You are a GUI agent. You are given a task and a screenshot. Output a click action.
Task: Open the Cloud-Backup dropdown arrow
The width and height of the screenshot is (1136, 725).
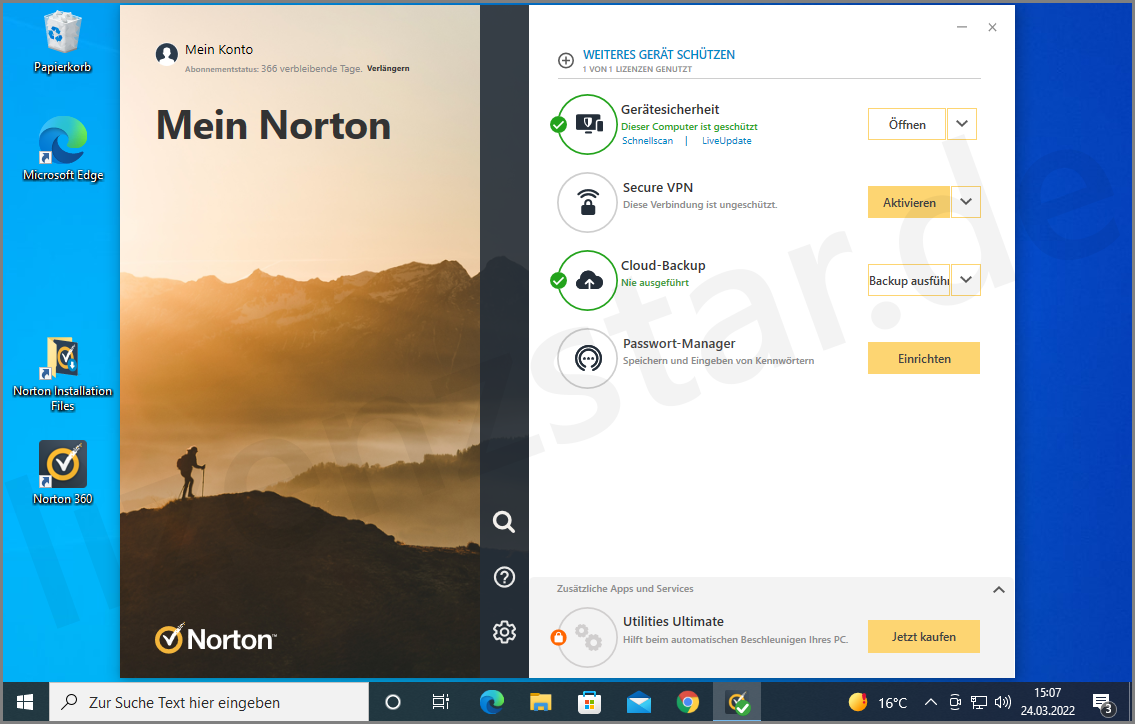click(965, 280)
